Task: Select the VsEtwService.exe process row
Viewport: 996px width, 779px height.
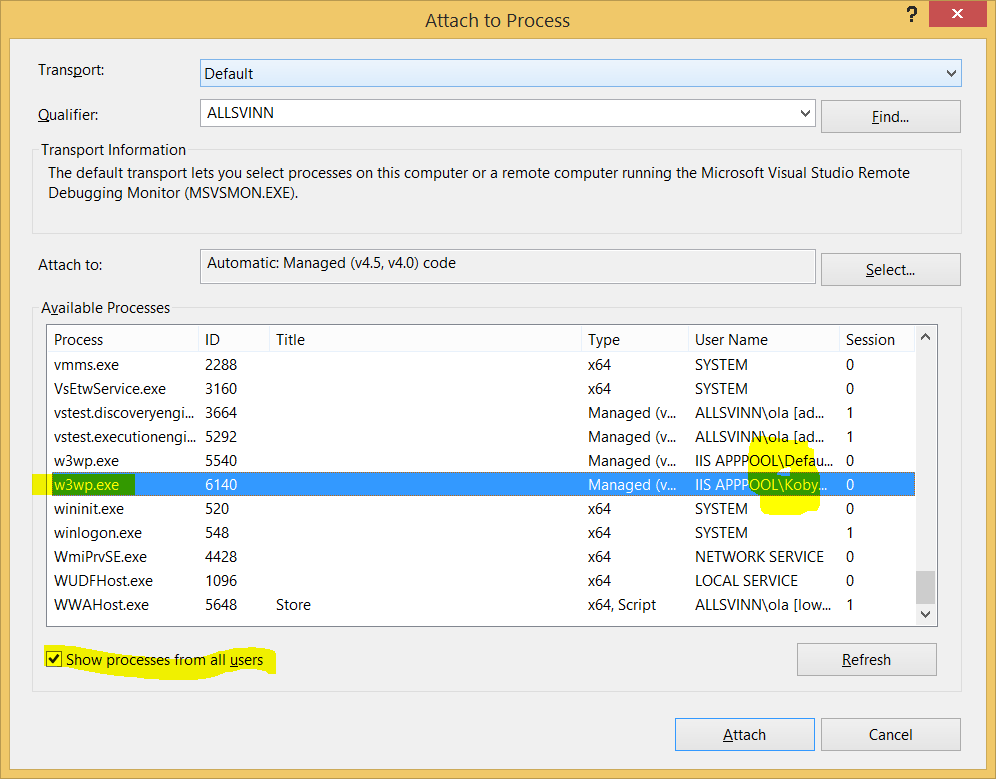Action: pos(481,389)
